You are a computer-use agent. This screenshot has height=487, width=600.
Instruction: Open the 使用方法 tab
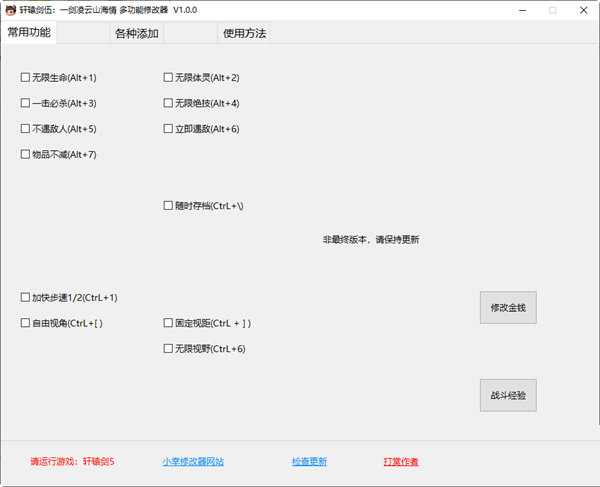[x=244, y=33]
